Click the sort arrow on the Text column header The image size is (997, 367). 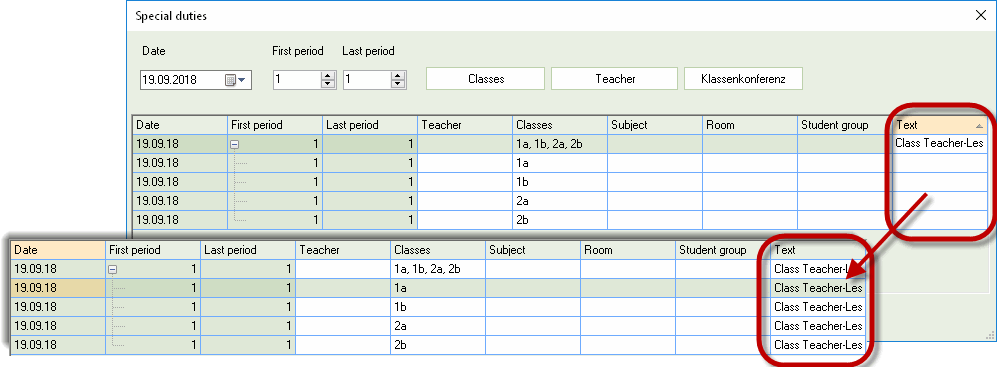pos(979,127)
